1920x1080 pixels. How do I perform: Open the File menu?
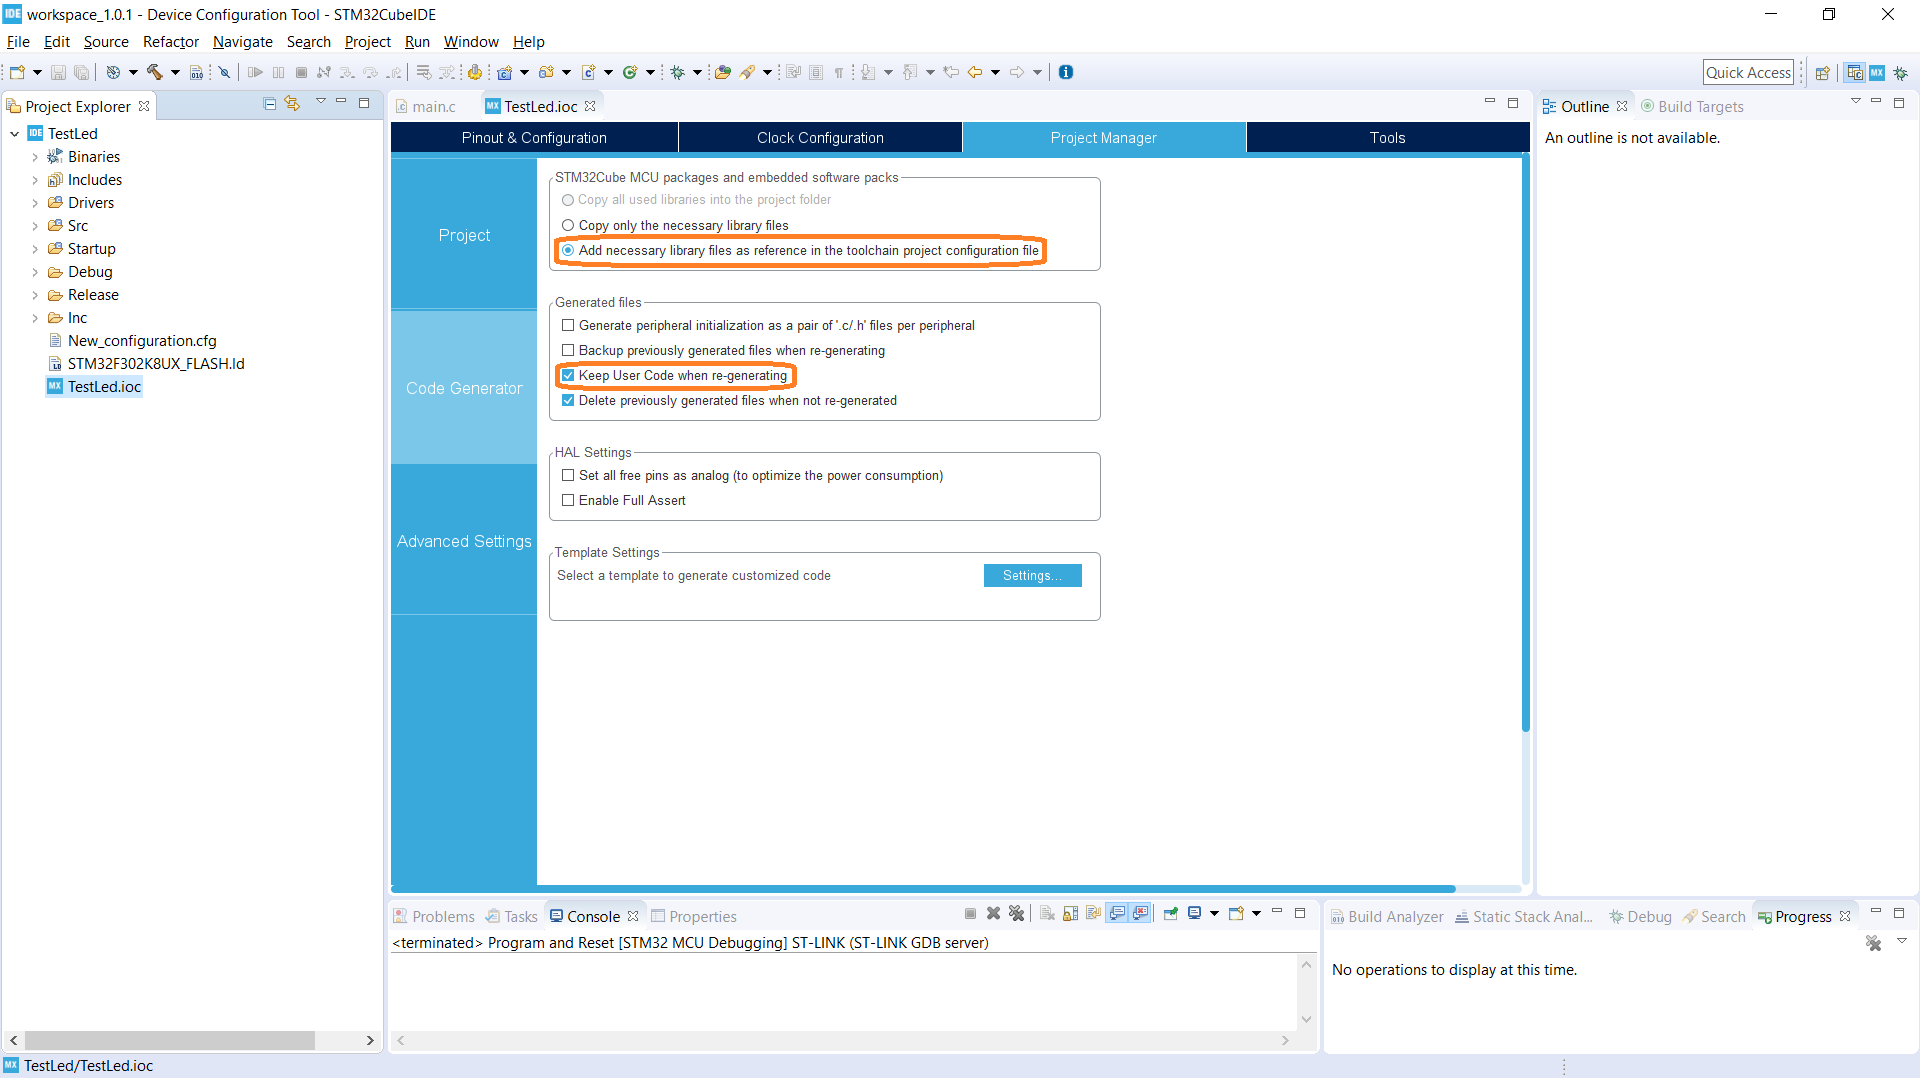pyautogui.click(x=18, y=42)
